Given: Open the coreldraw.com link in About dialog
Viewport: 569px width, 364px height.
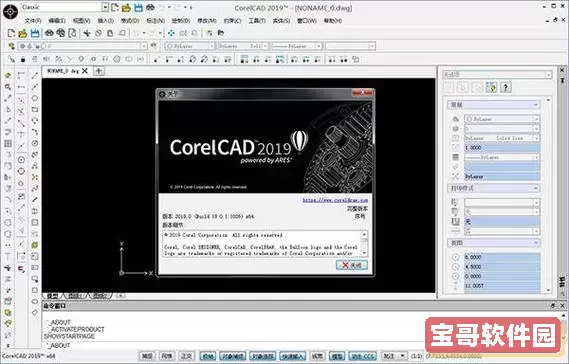Looking at the screenshot, I should [x=335, y=200].
